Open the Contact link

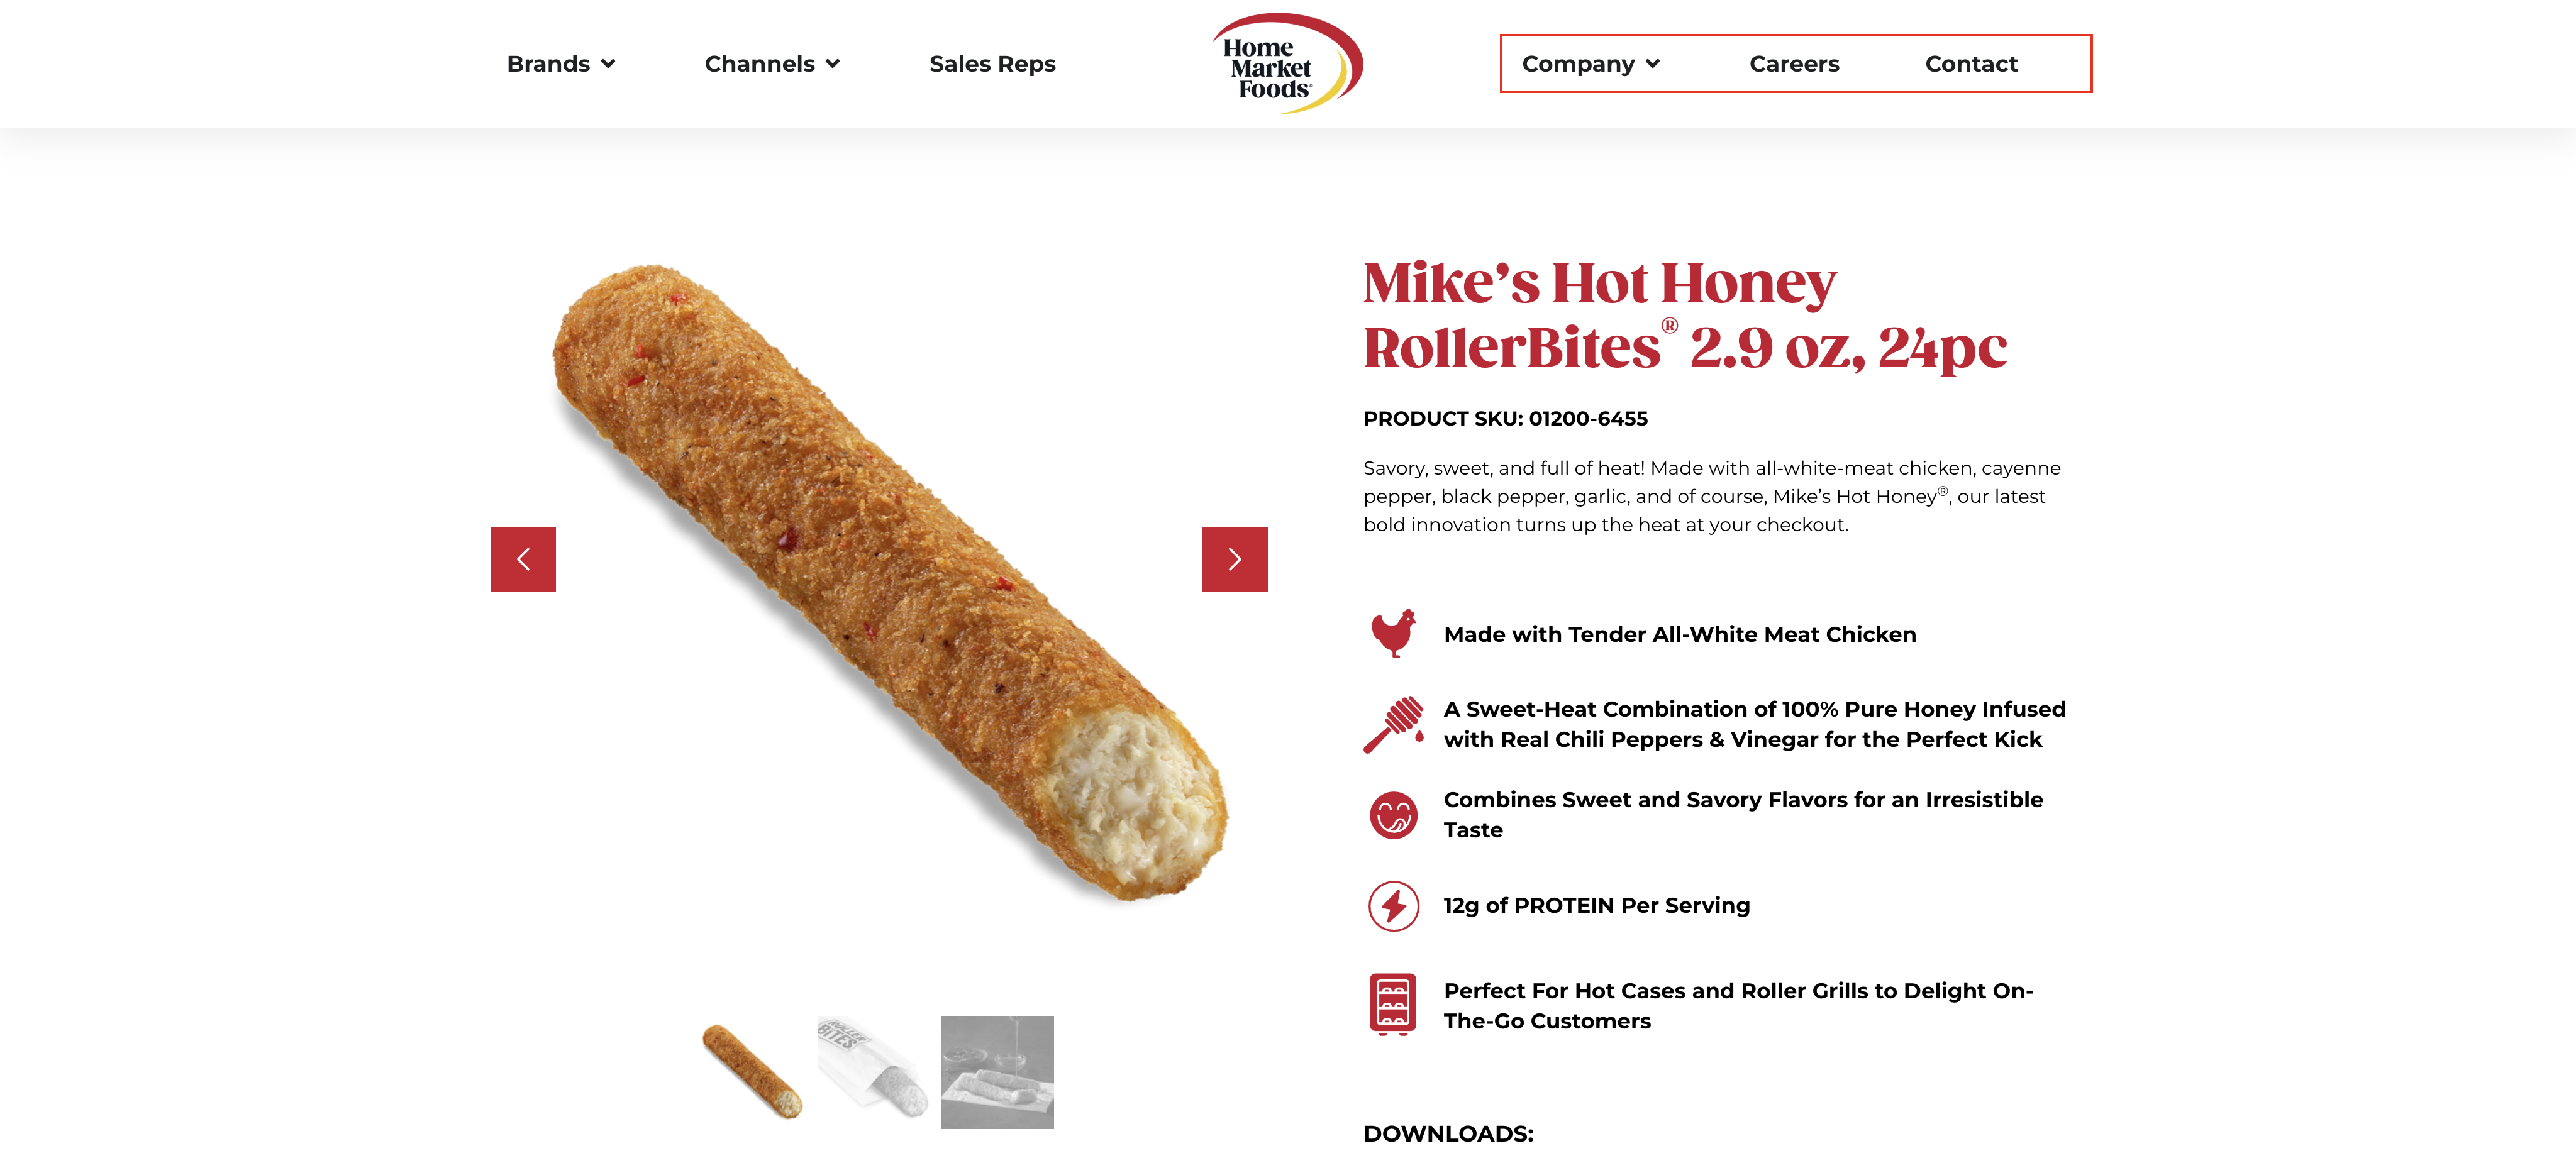1971,64
